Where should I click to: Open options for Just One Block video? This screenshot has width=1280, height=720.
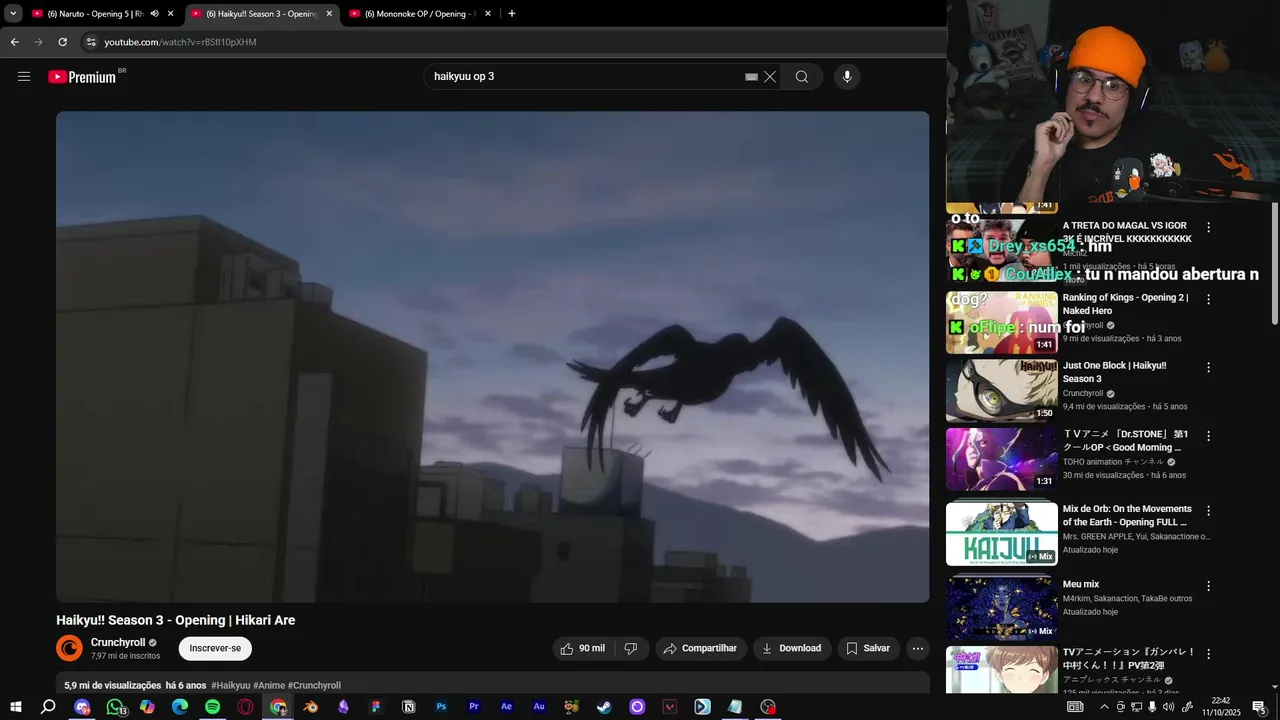coord(1208,367)
